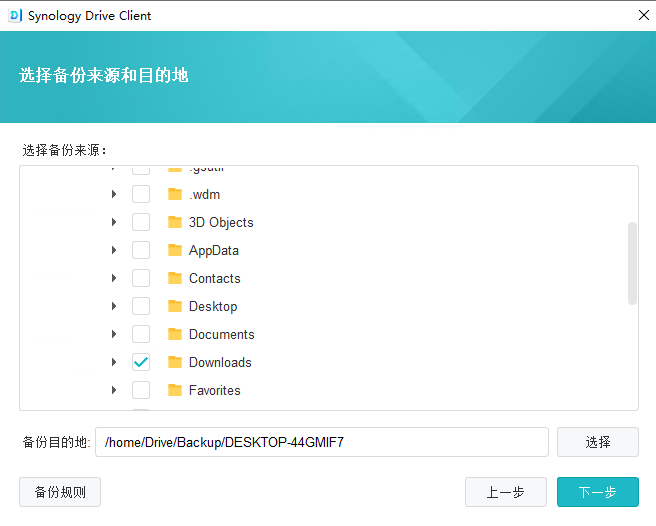This screenshot has width=656, height=526.
Task: Expand the .wdm folder tree
Action: pos(114,194)
